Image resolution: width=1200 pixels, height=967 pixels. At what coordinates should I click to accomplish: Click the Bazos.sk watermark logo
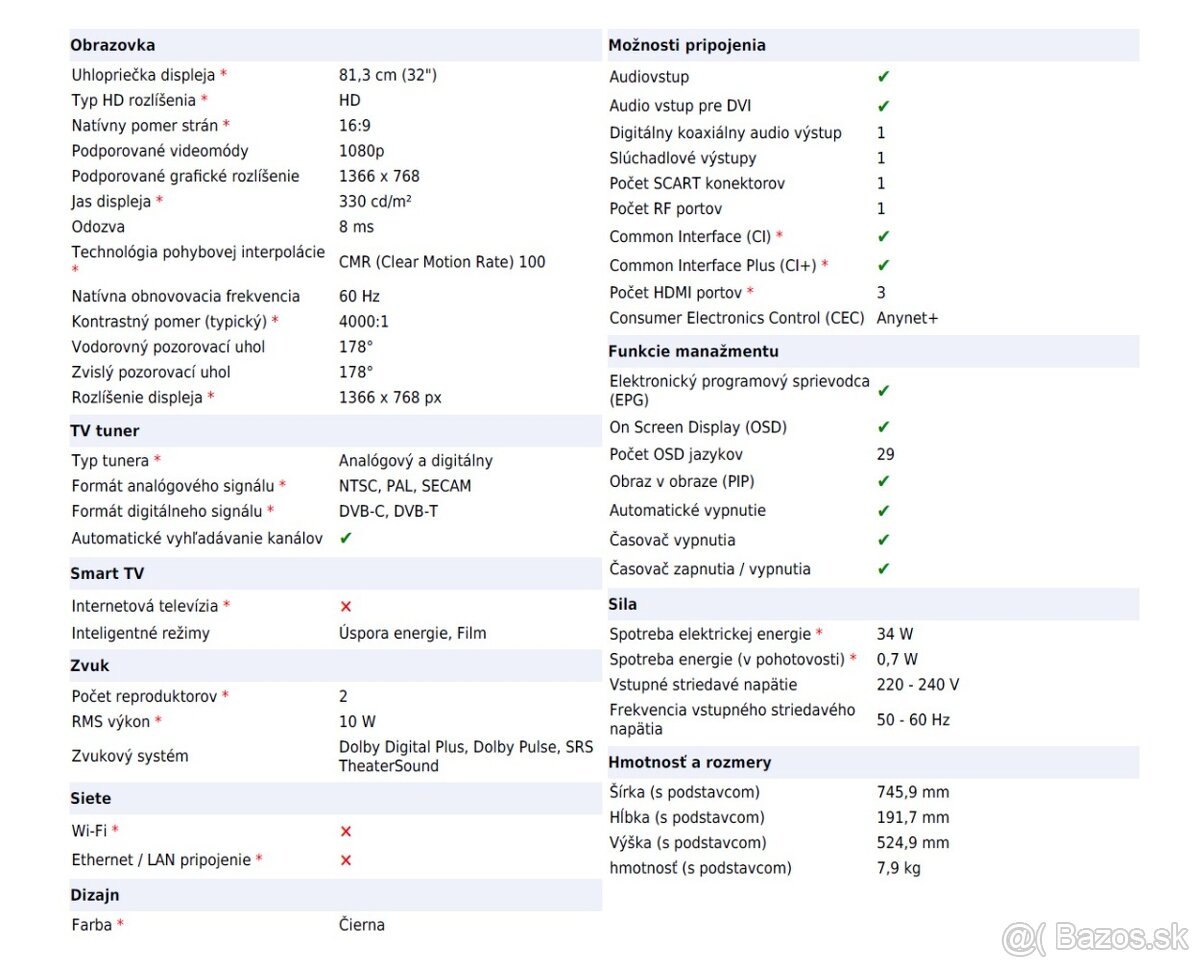click(x=1095, y=938)
